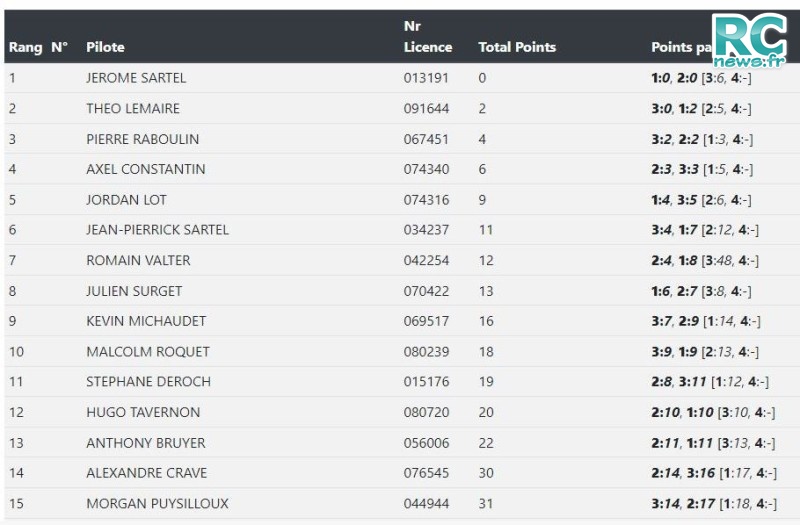Select MALCOLM ROQUET in the rankings
800x525 pixels.
point(147,352)
